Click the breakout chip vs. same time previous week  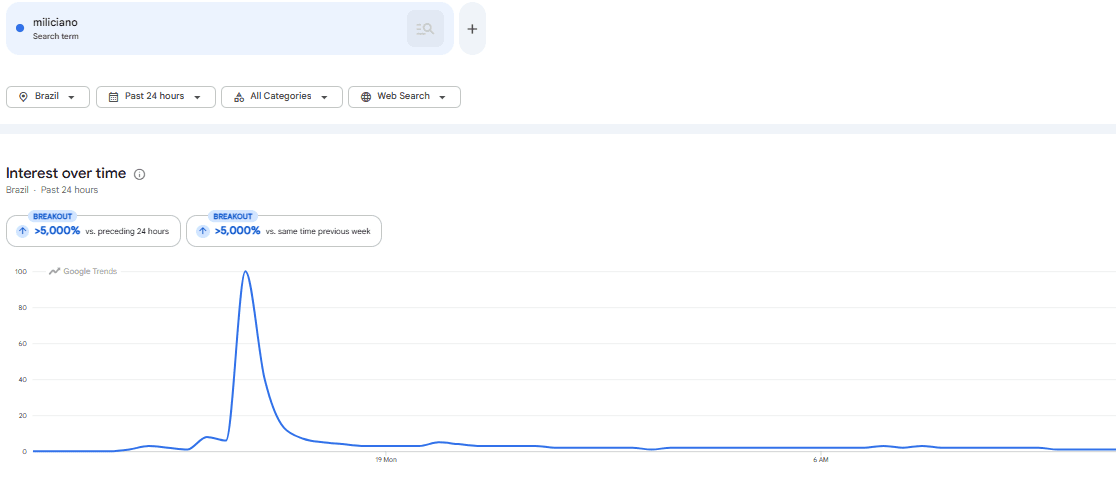click(x=284, y=230)
